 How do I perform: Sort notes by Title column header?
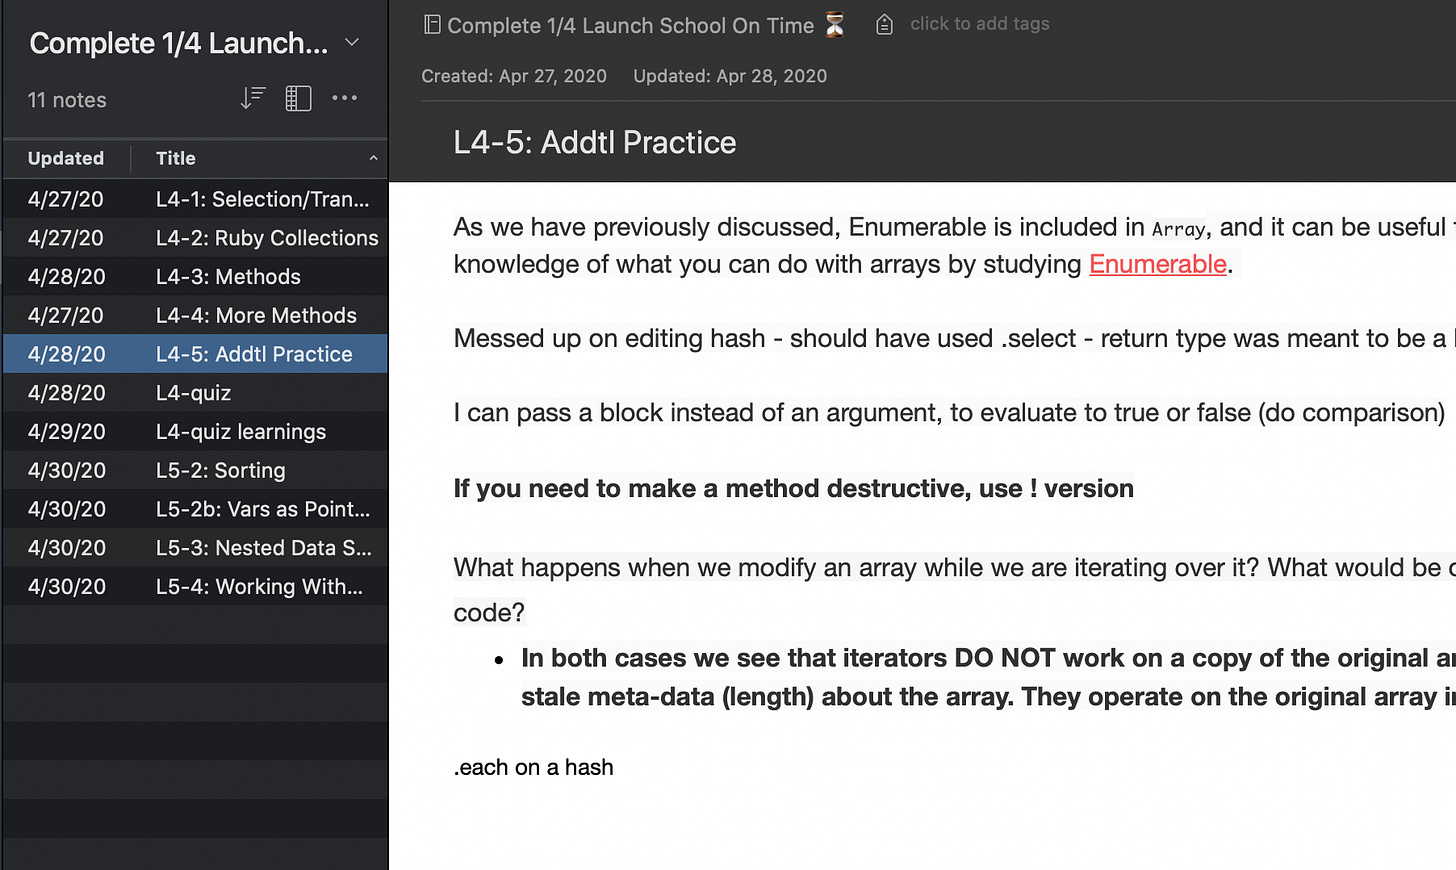pos(176,158)
